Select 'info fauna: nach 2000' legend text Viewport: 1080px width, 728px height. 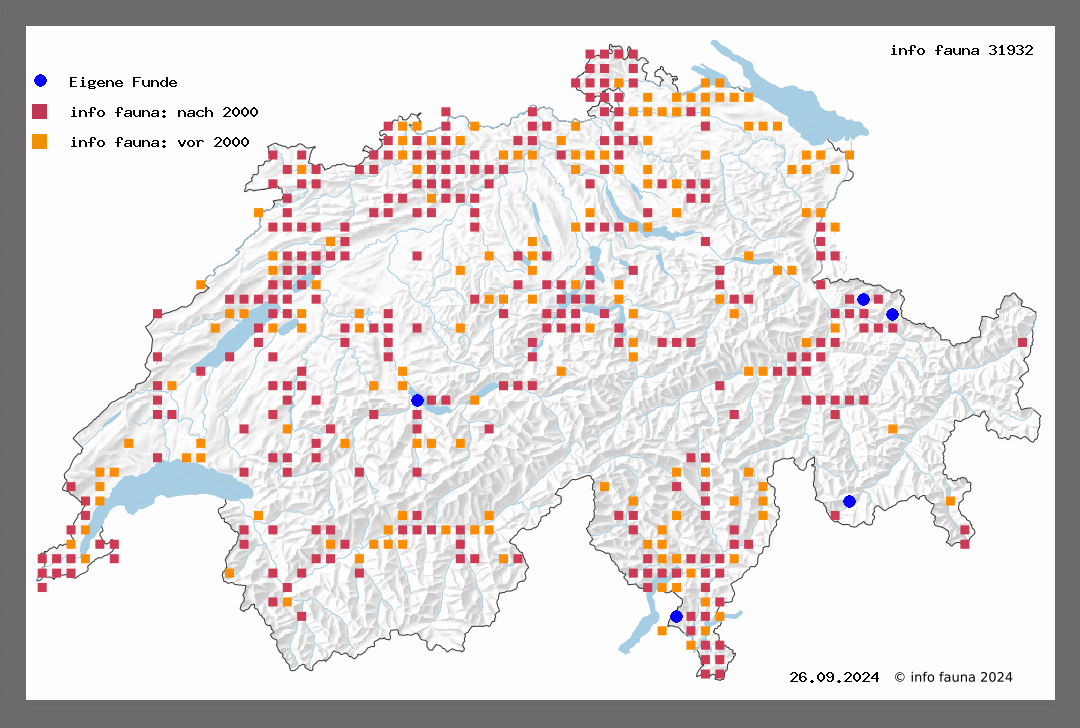(163, 112)
